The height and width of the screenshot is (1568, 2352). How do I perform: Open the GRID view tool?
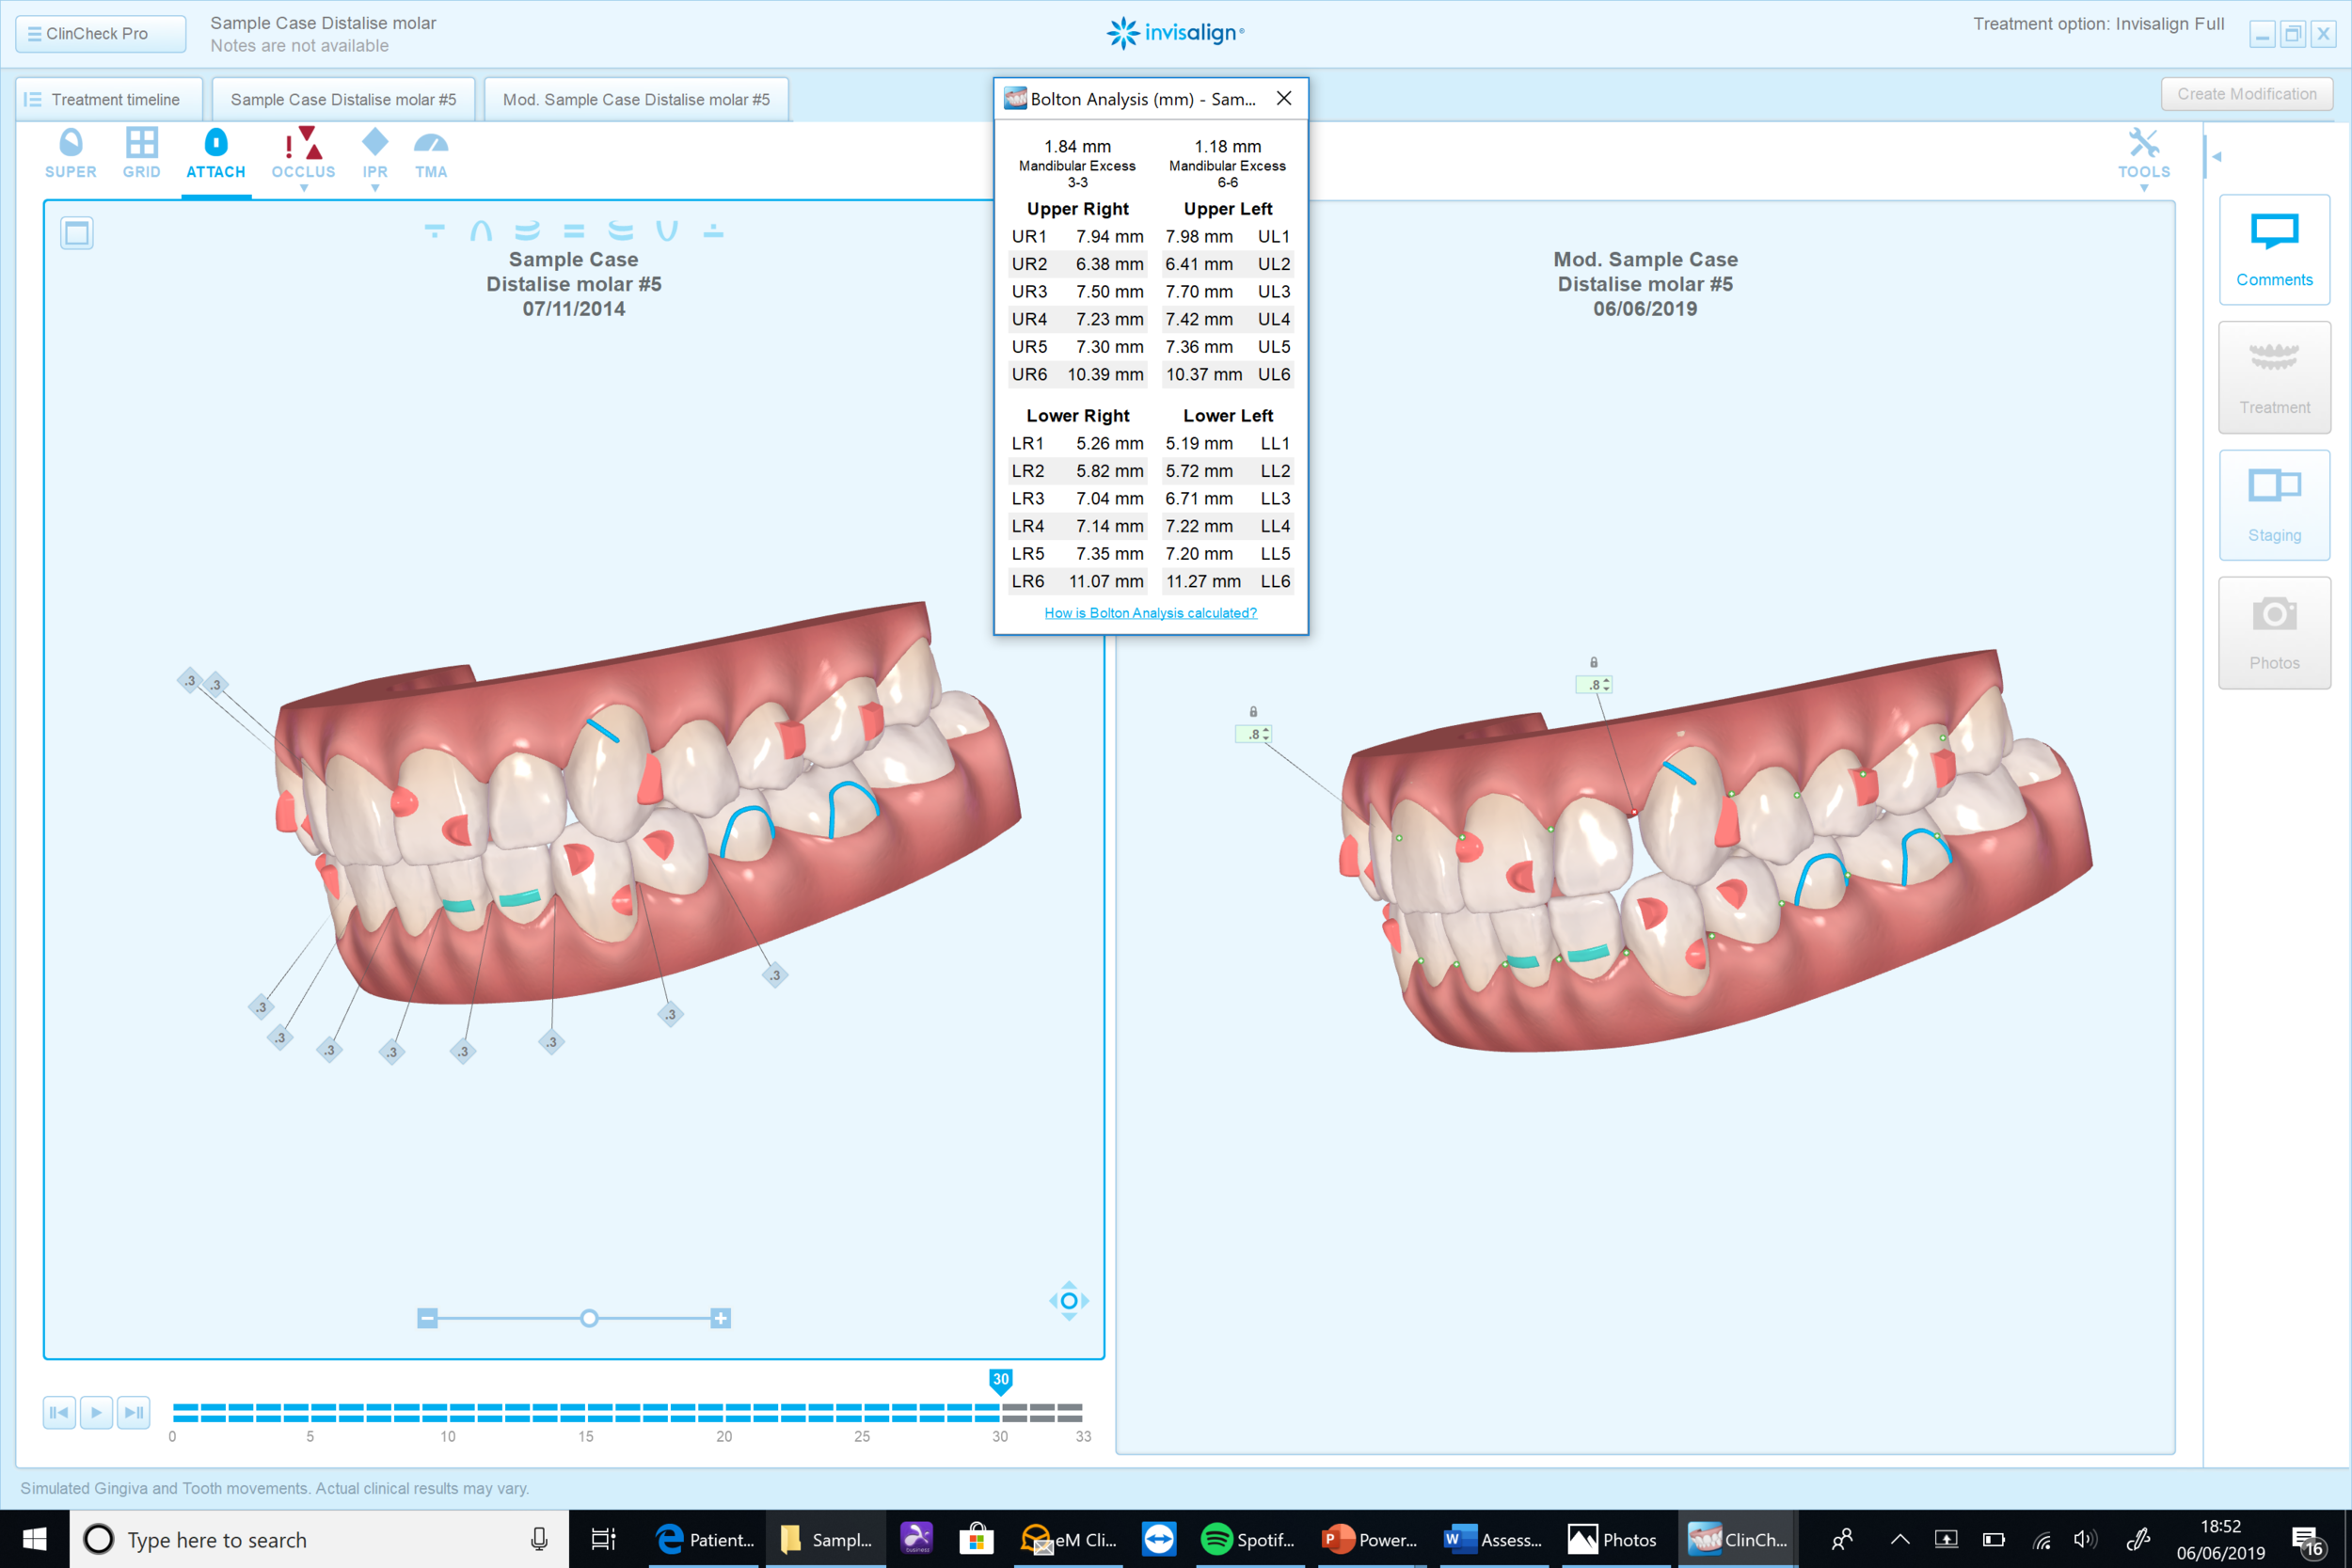(141, 152)
